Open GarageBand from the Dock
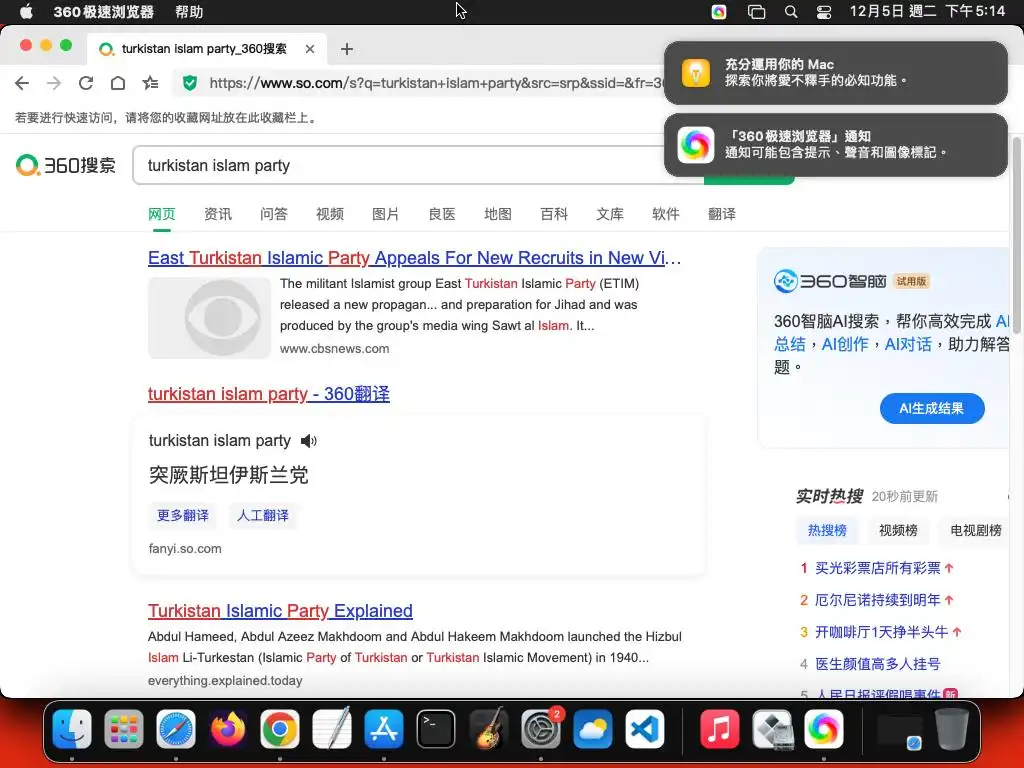 (x=488, y=729)
